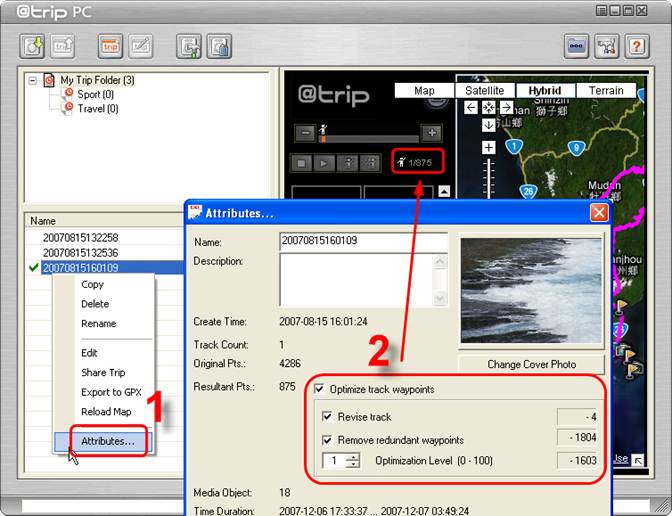This screenshot has height=516, width=672.
Task: Pan the map down with arrow
Action: 489,125
